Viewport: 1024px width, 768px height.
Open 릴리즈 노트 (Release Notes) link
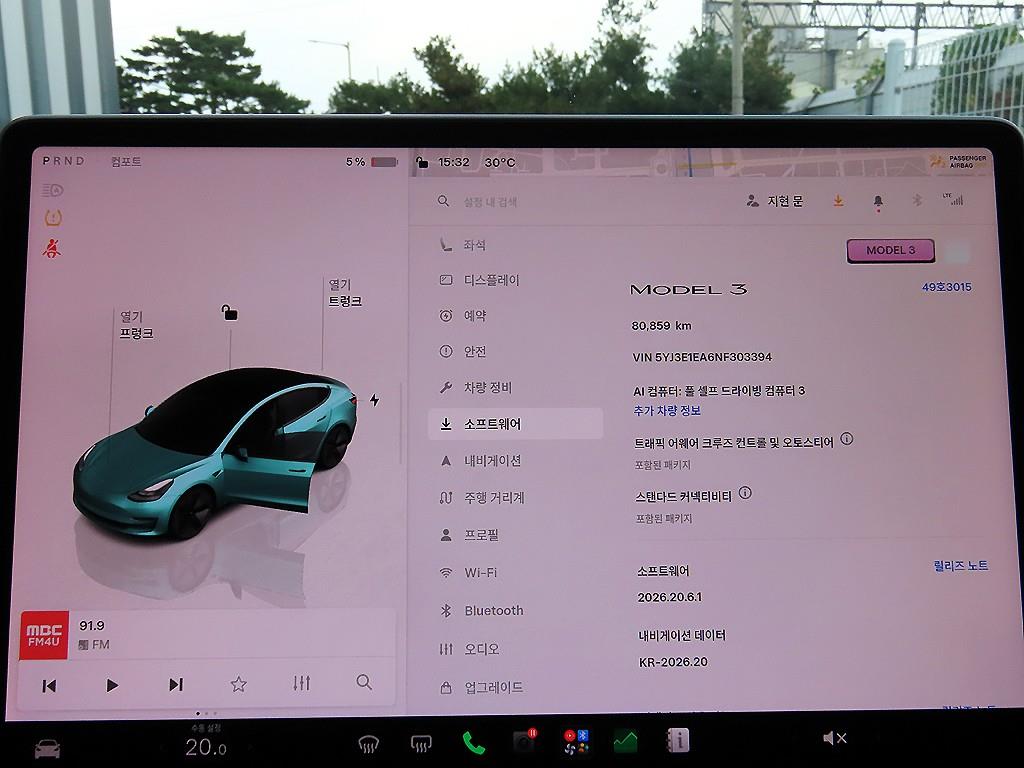point(961,566)
